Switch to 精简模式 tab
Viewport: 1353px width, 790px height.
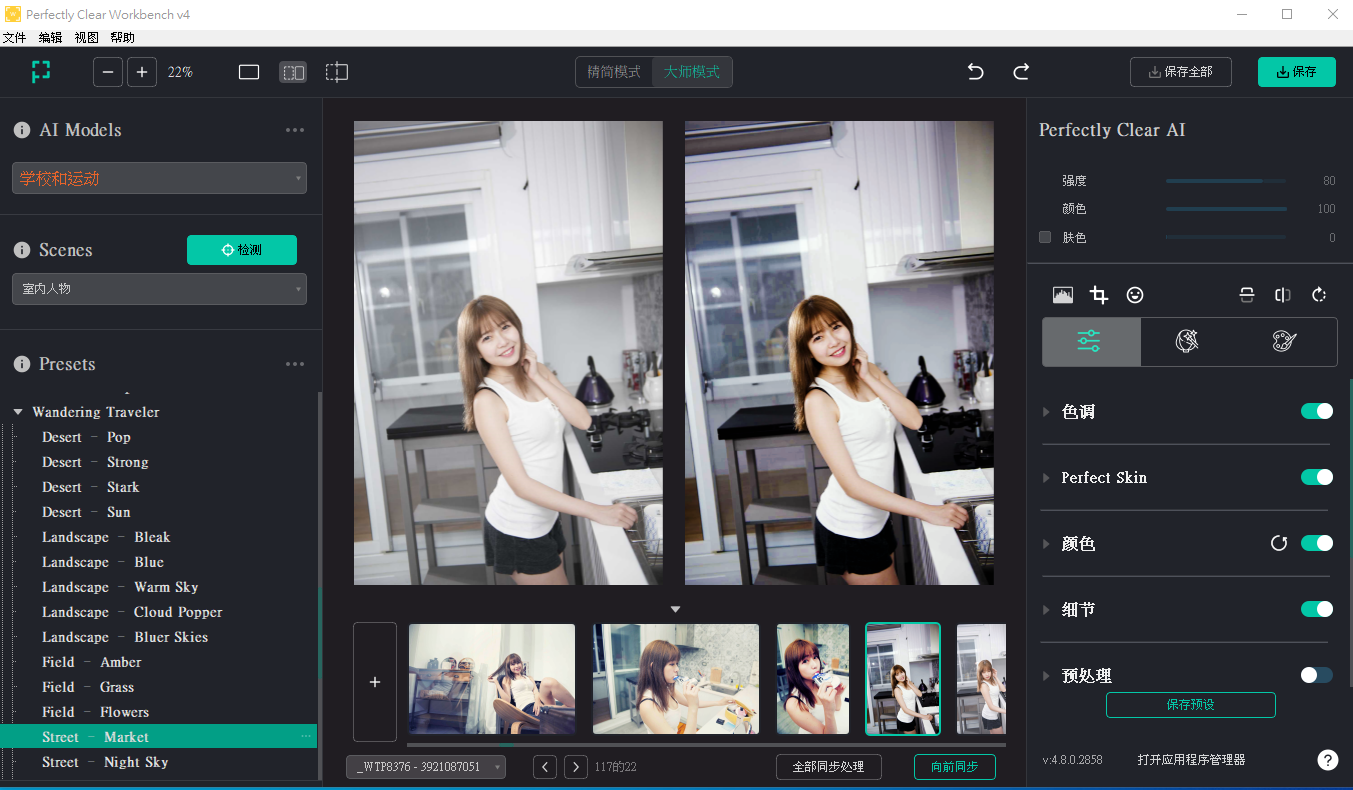tap(614, 72)
